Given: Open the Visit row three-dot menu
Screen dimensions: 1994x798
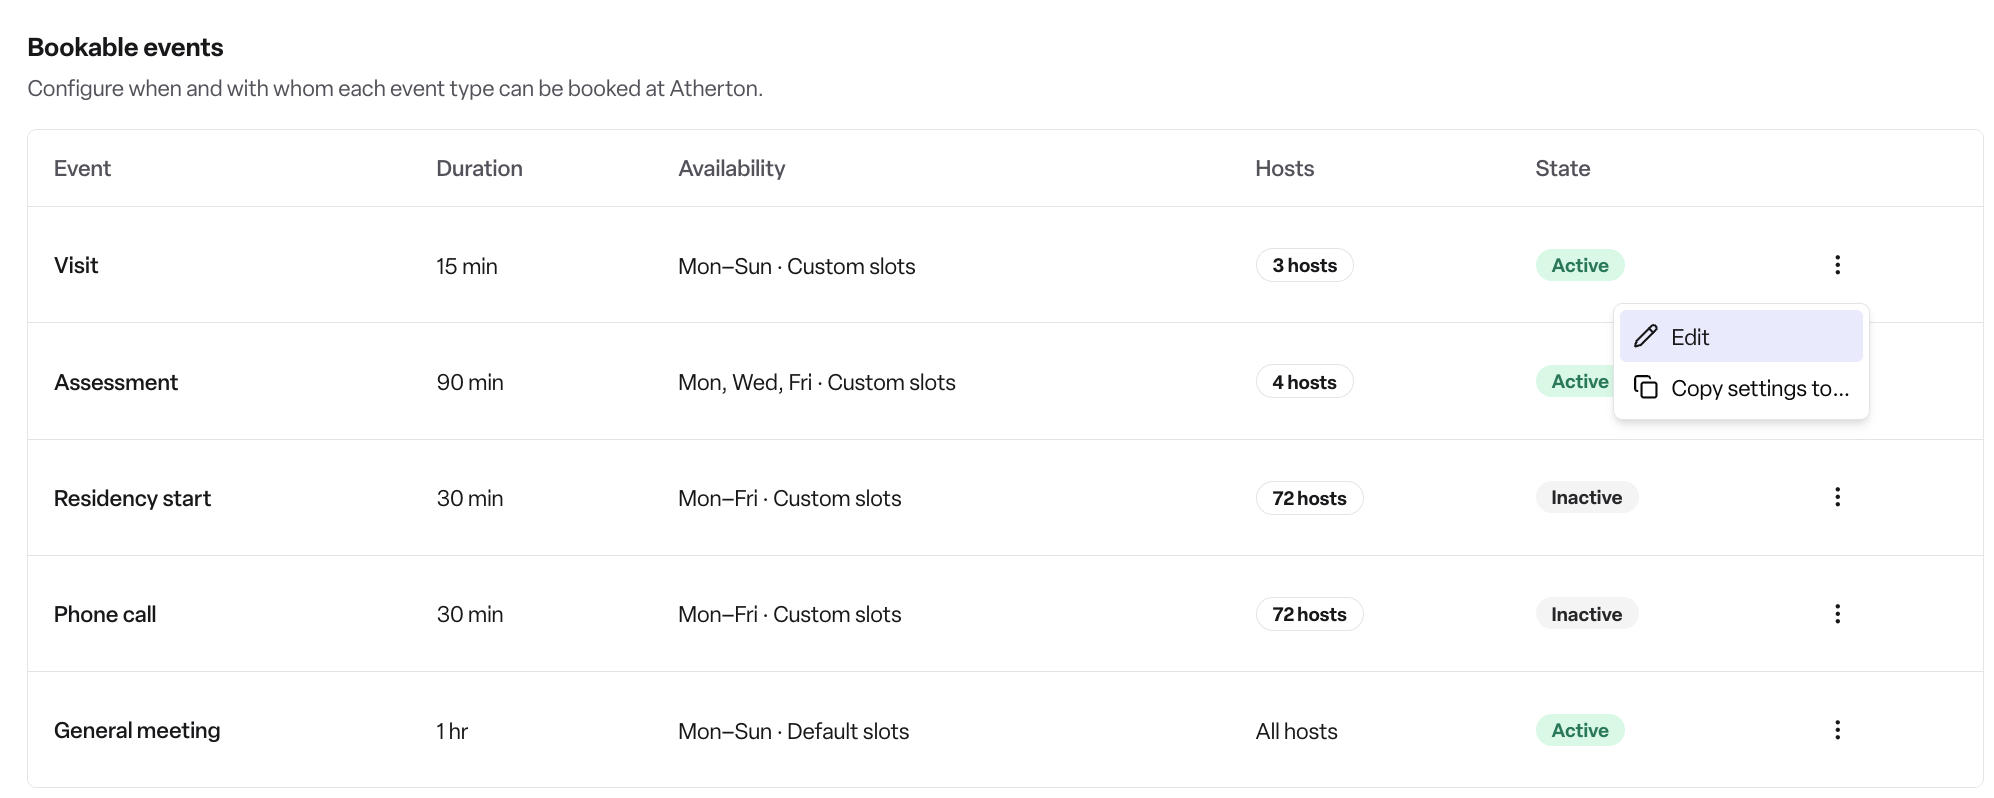Looking at the screenshot, I should [x=1837, y=265].
